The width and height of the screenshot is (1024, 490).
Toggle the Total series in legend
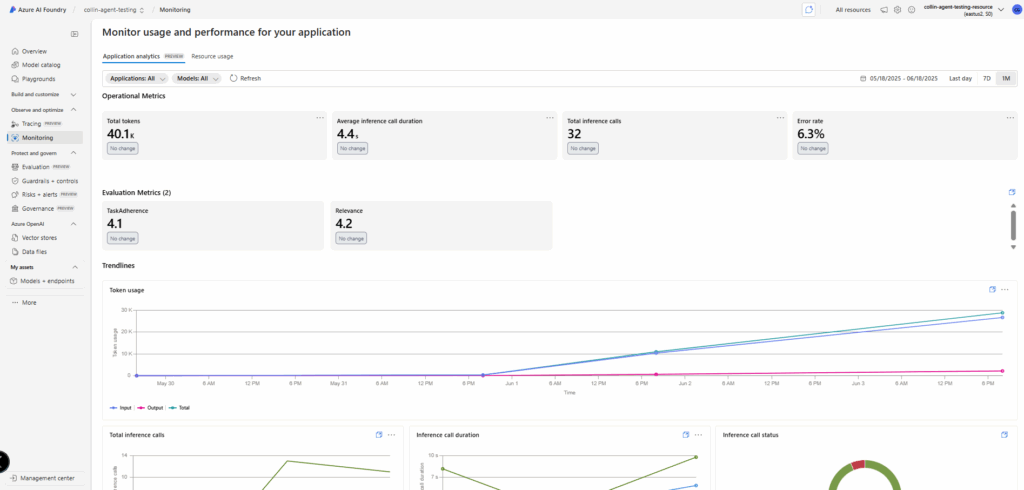click(179, 407)
